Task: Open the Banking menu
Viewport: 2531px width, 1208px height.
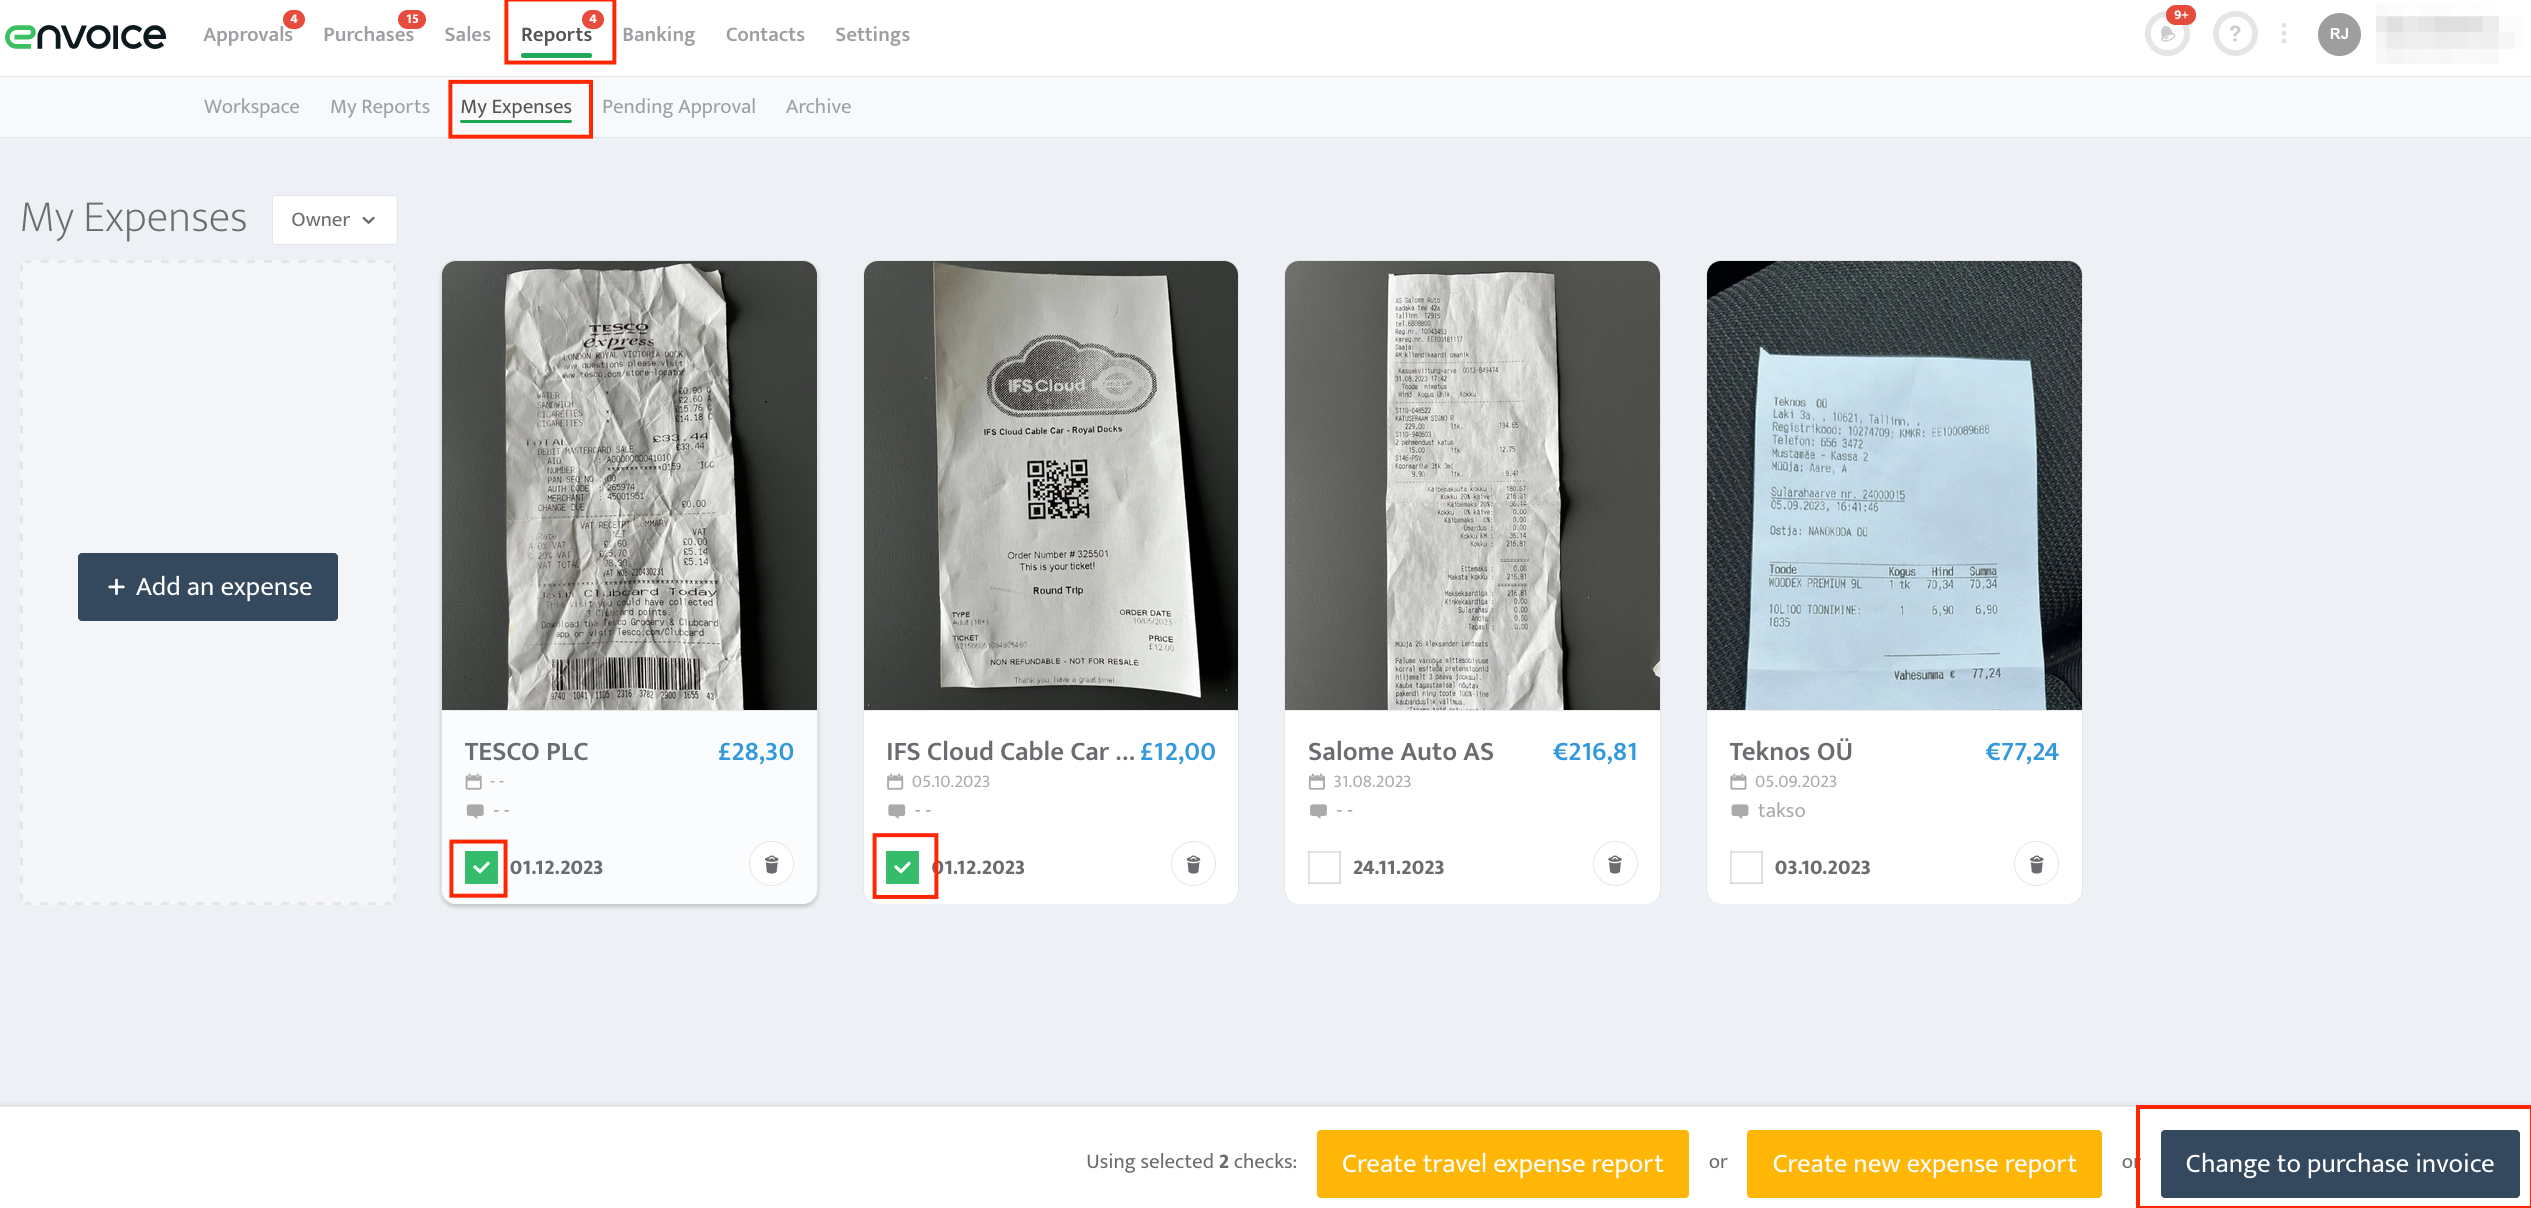Action: [x=659, y=33]
